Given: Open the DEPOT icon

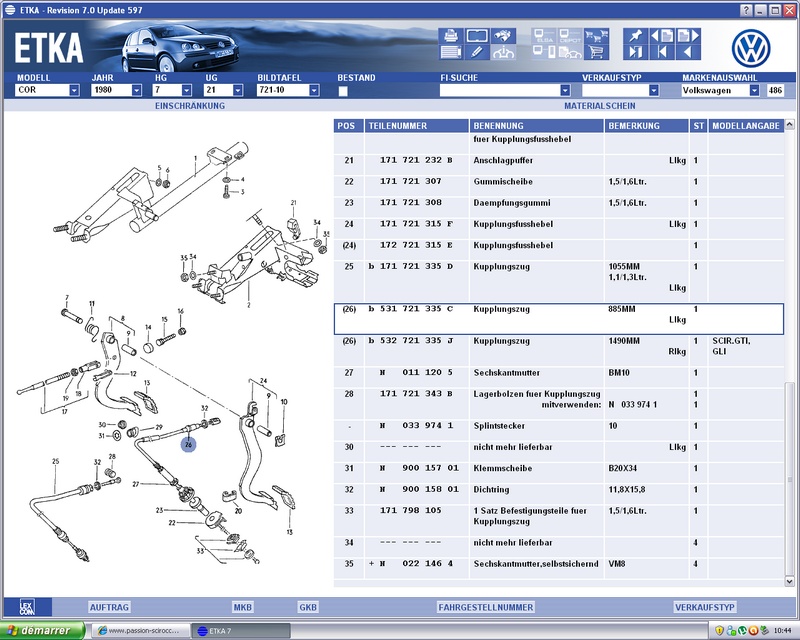Looking at the screenshot, I should coord(570,36).
